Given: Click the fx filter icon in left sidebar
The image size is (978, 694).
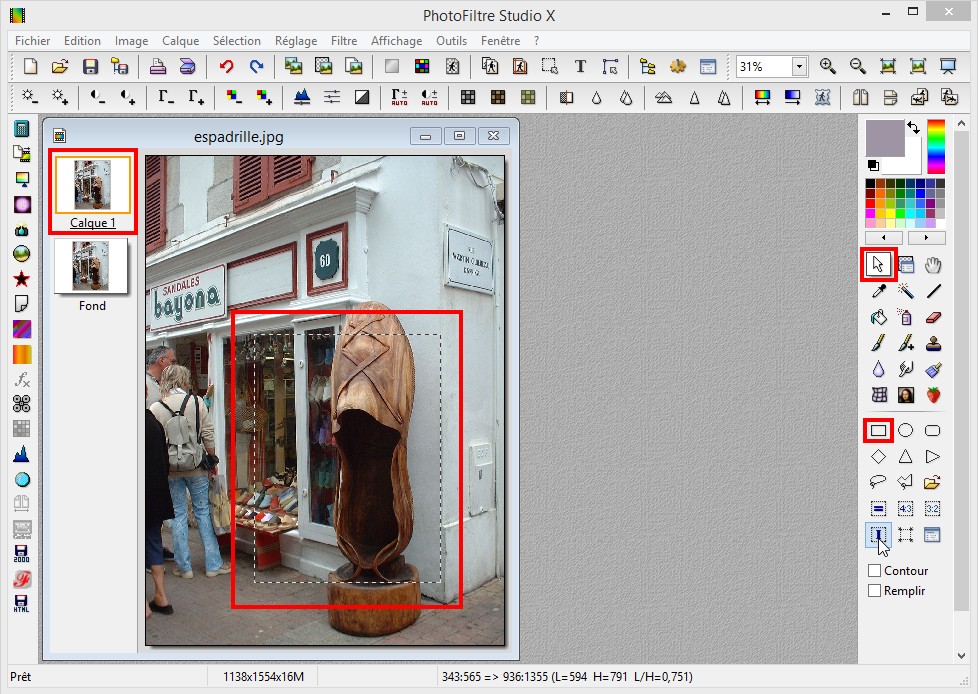Looking at the screenshot, I should click(x=21, y=378).
